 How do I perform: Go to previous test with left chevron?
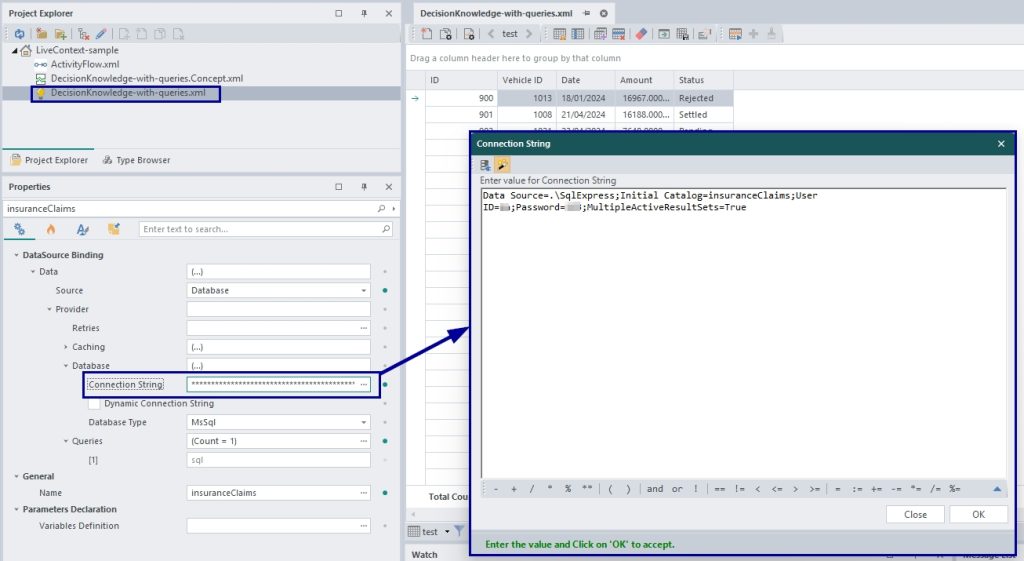pos(490,34)
